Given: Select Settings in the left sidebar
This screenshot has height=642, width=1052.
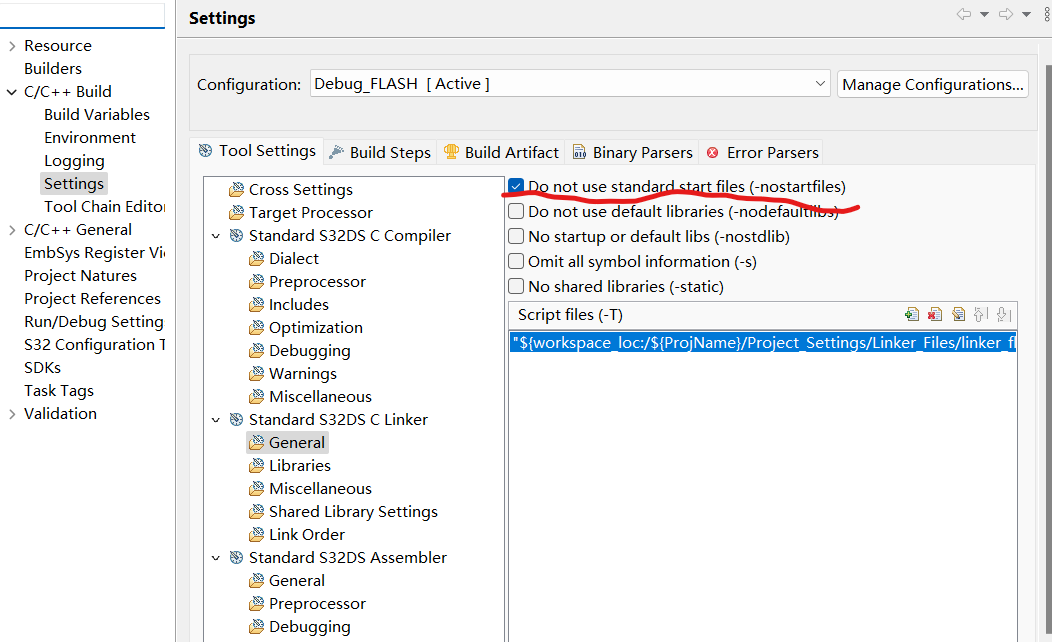Looking at the screenshot, I should [x=73, y=183].
